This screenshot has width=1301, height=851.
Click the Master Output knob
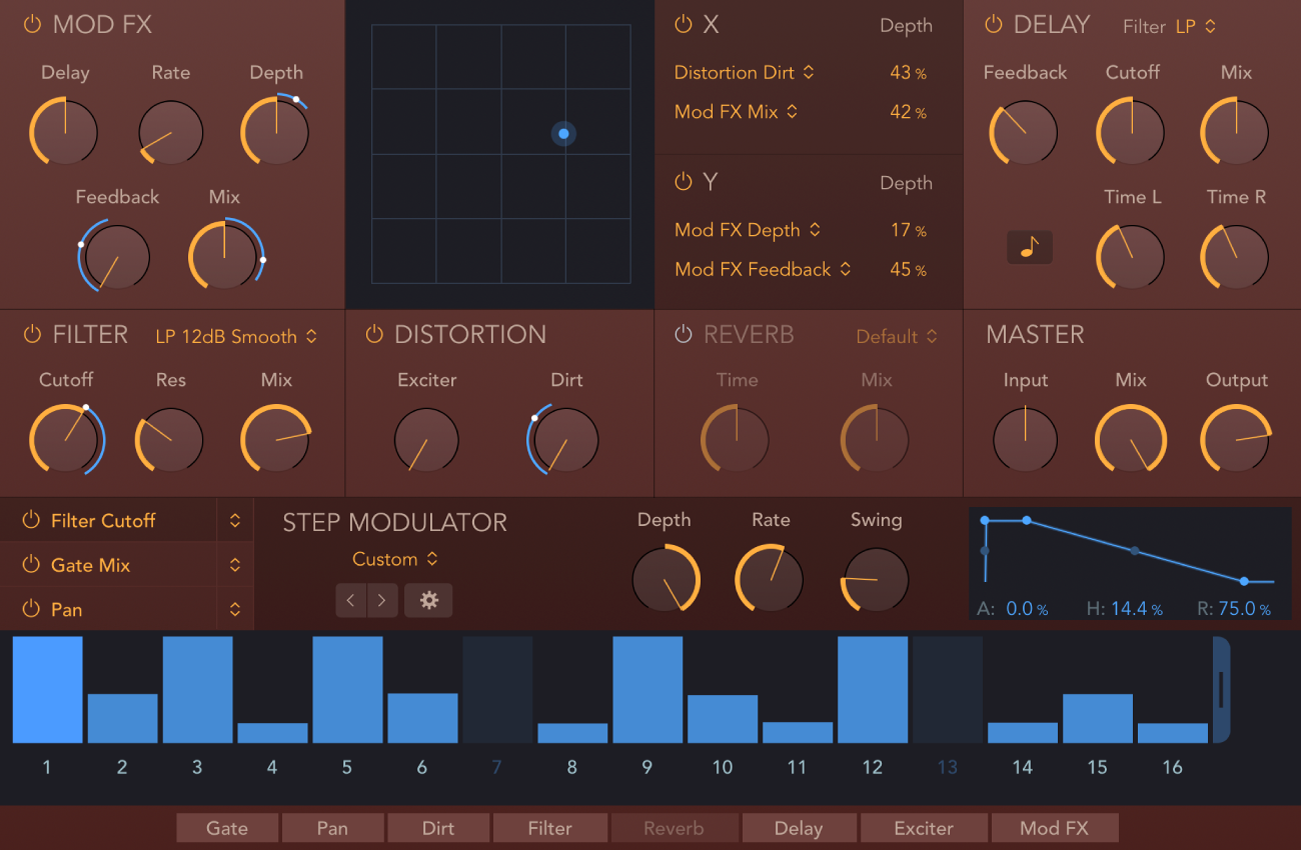click(1236, 440)
